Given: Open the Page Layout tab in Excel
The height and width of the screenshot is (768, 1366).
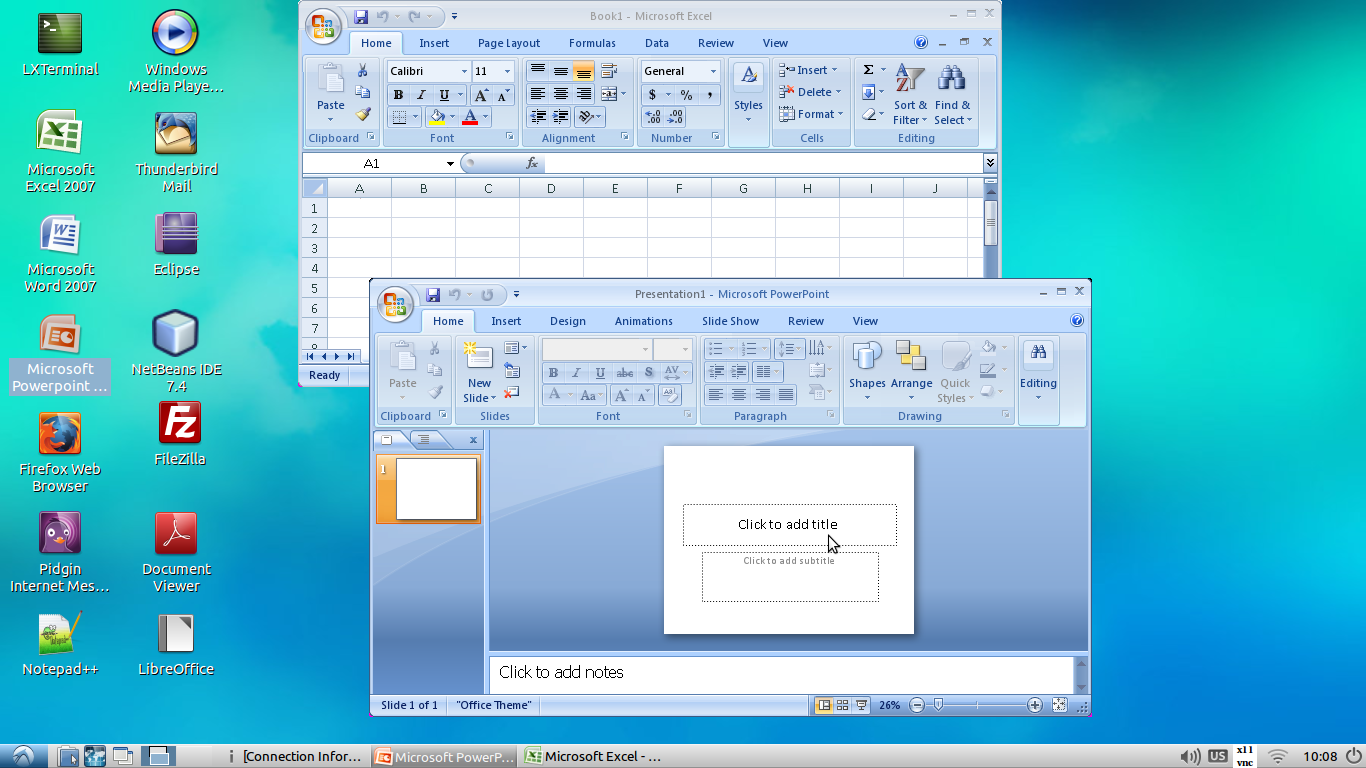Looking at the screenshot, I should (509, 43).
